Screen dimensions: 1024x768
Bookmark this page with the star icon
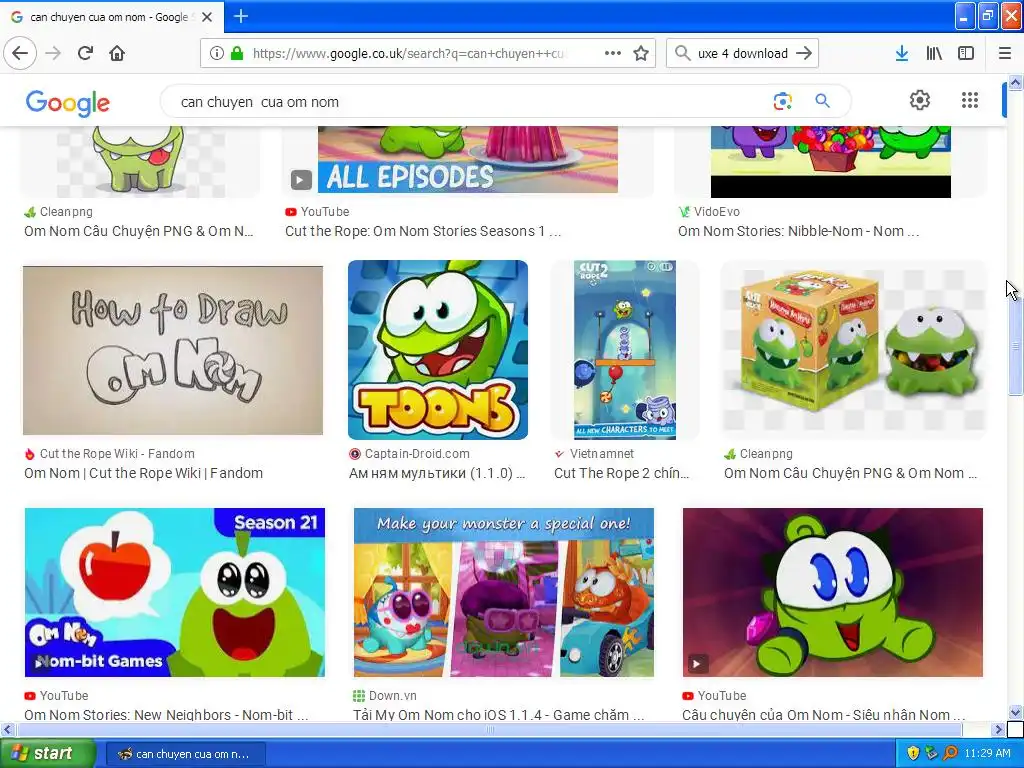641,53
